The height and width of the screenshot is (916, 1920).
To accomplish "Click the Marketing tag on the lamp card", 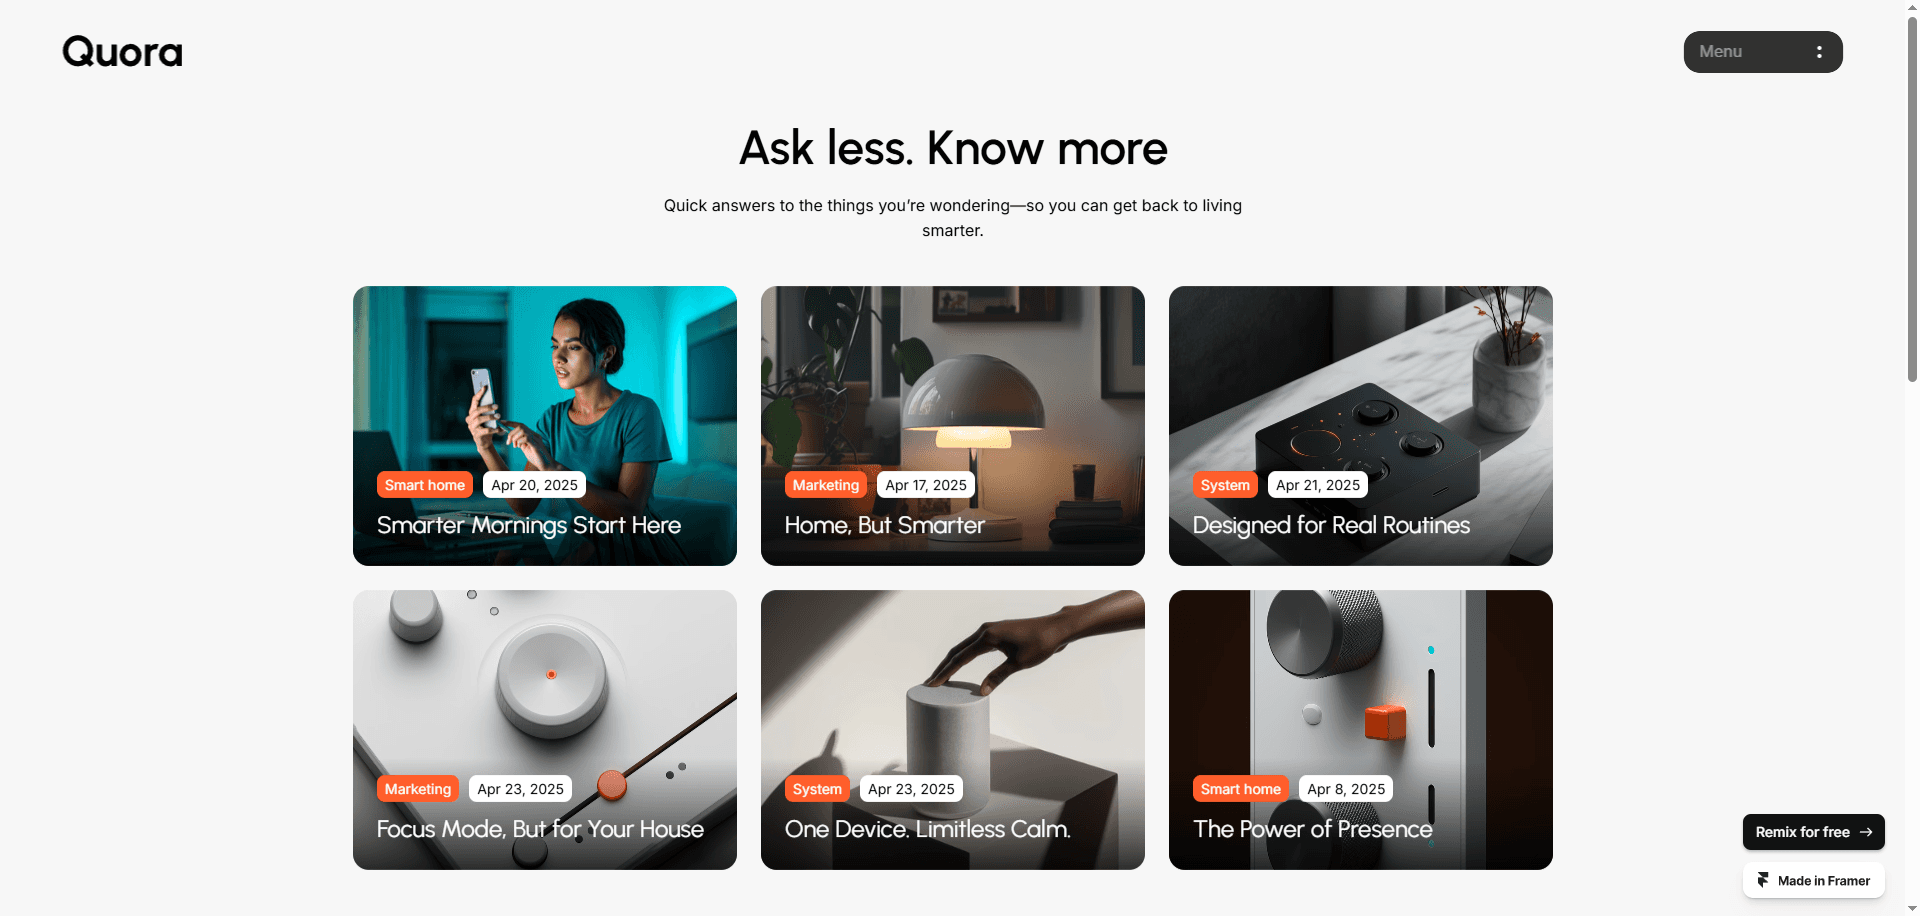I will click(x=826, y=485).
